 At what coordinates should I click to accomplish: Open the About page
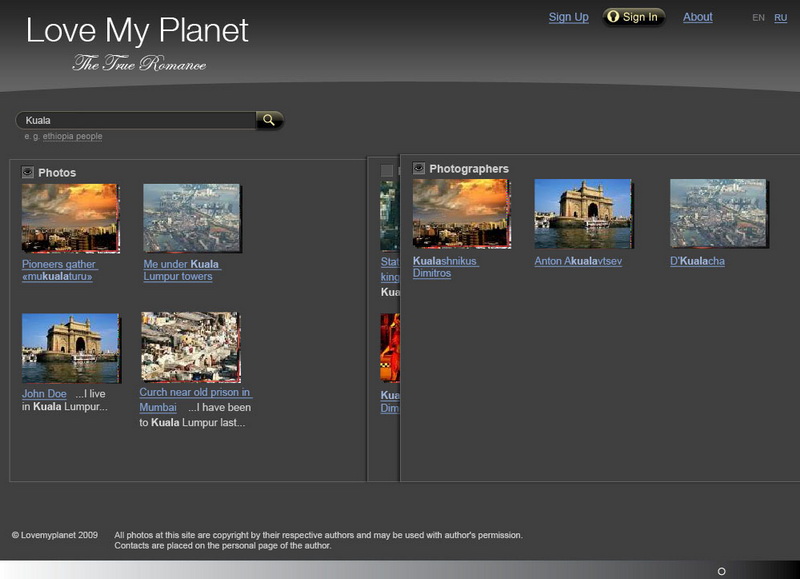pyautogui.click(x=696, y=16)
